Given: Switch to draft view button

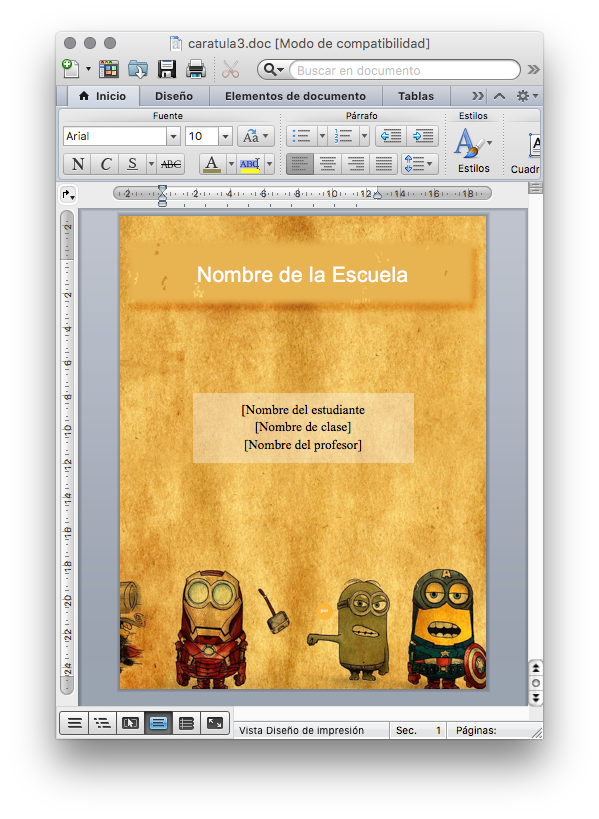Looking at the screenshot, I should 74,723.
